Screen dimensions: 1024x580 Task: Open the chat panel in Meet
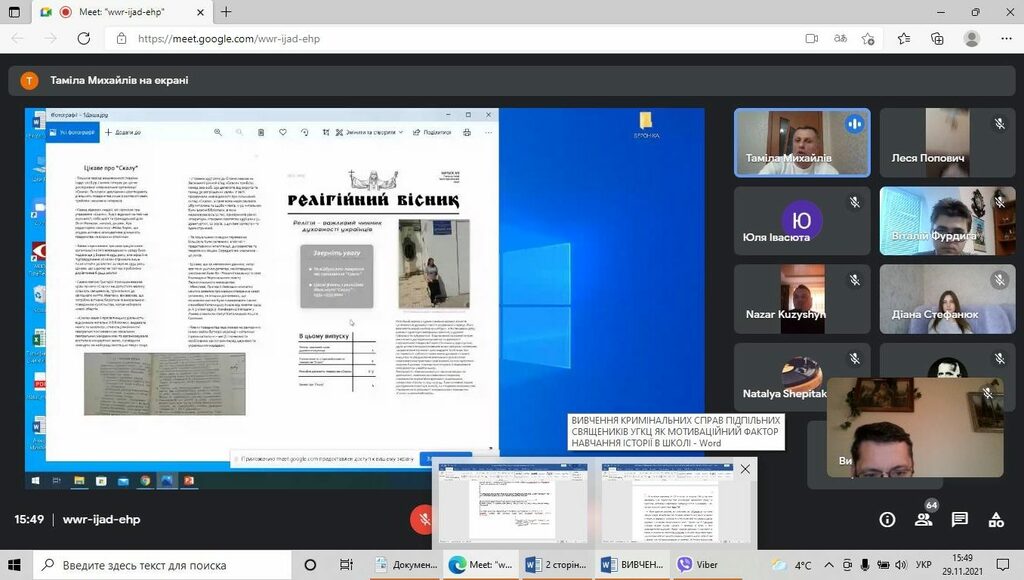point(960,519)
